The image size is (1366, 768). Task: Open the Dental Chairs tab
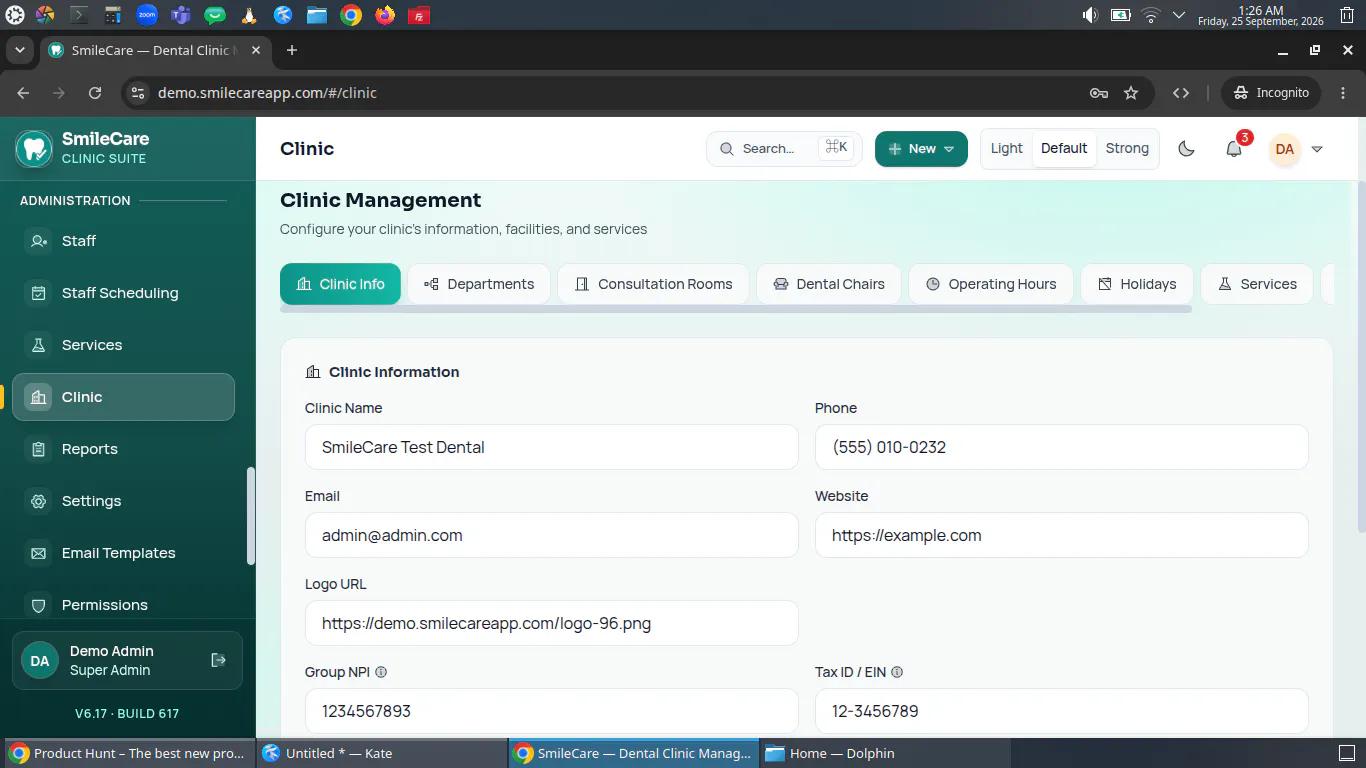[829, 284]
